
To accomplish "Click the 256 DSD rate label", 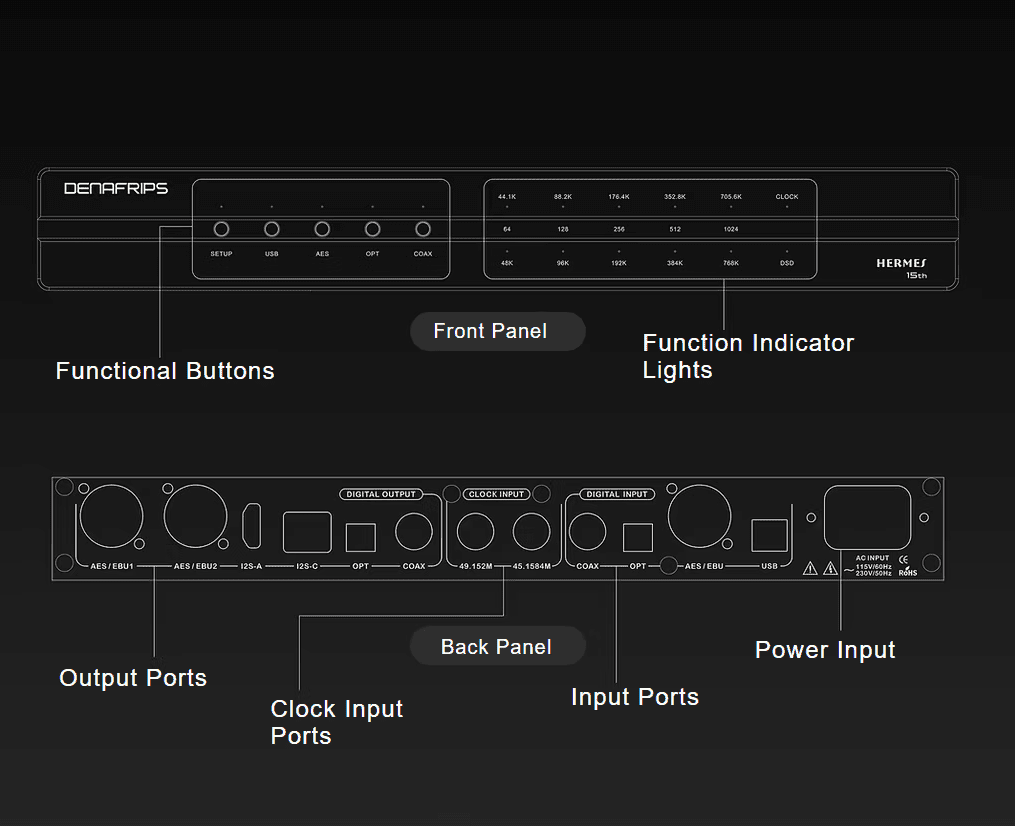I will pyautogui.click(x=619, y=229).
